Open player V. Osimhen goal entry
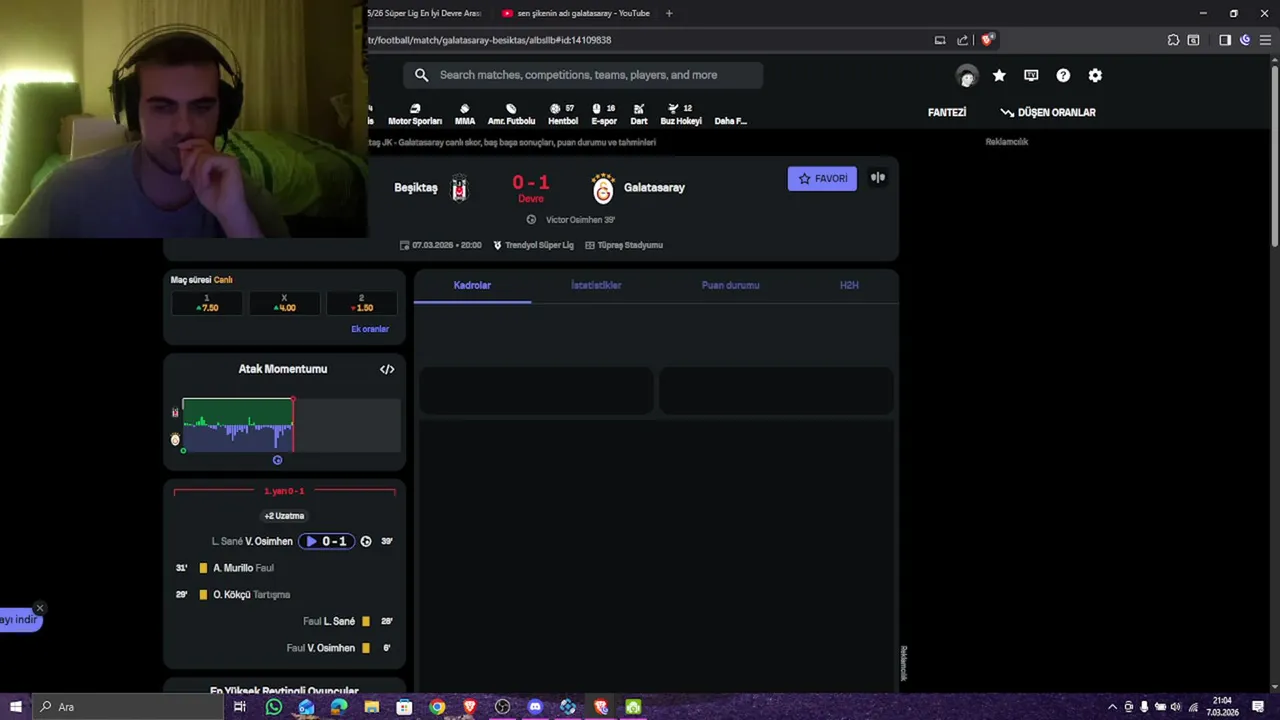Viewport: 1280px width, 720px height. click(x=269, y=541)
